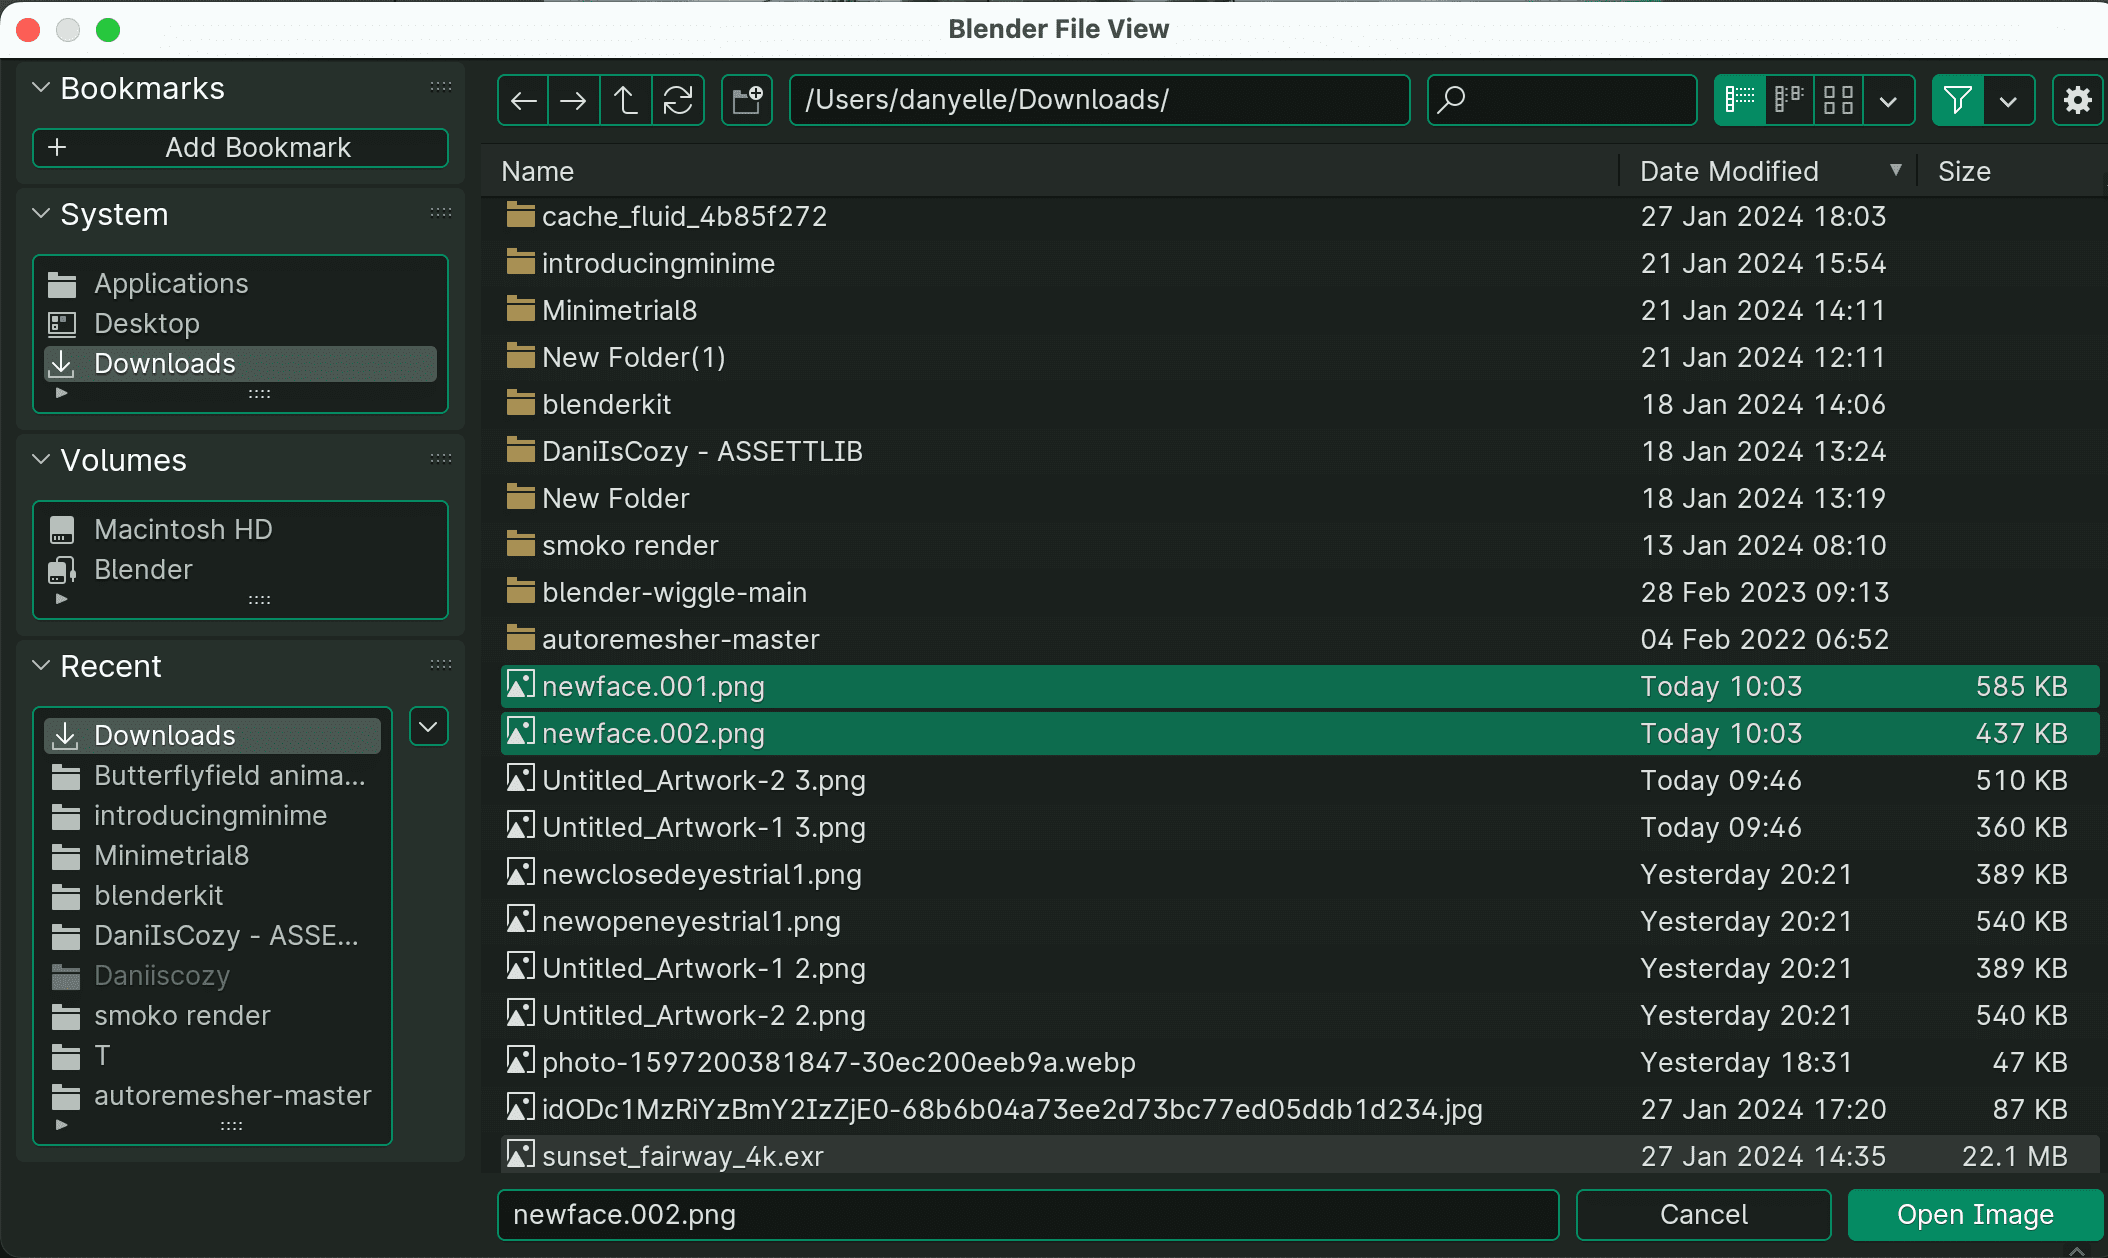Select Untitled_Artwork-1 3.png file
The height and width of the screenshot is (1258, 2108).
1300,827
